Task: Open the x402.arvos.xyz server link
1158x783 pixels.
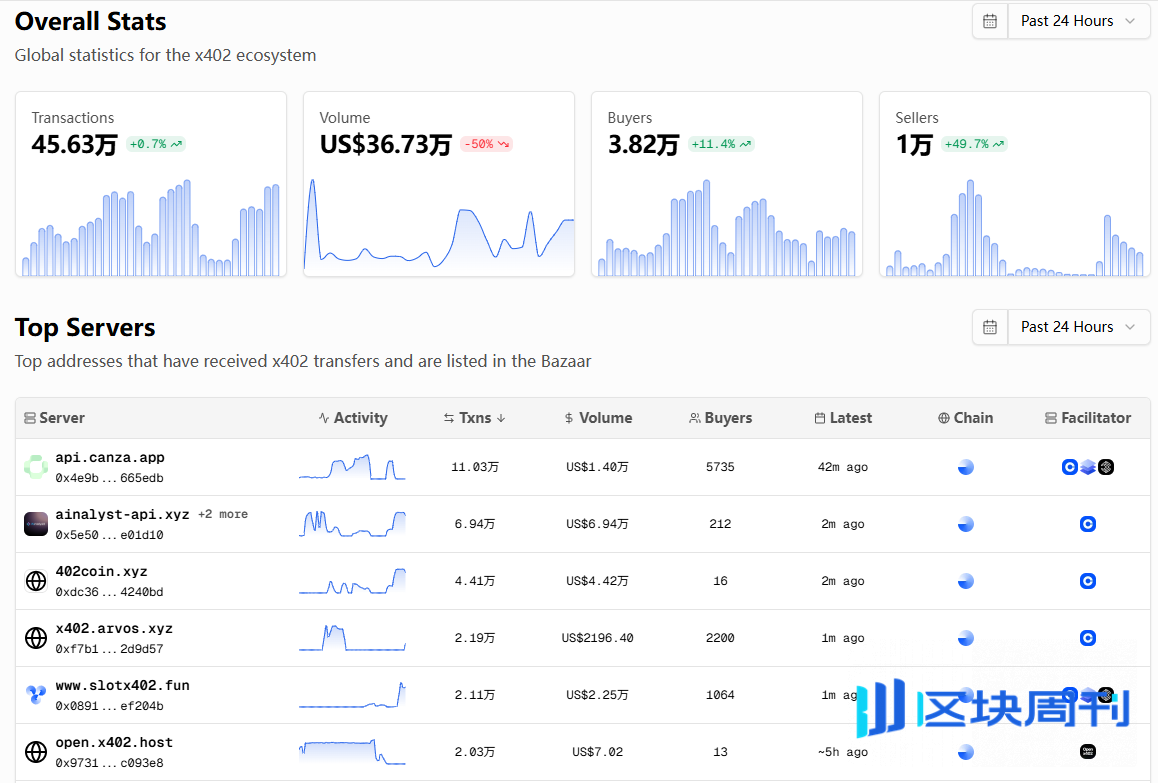Action: (114, 629)
